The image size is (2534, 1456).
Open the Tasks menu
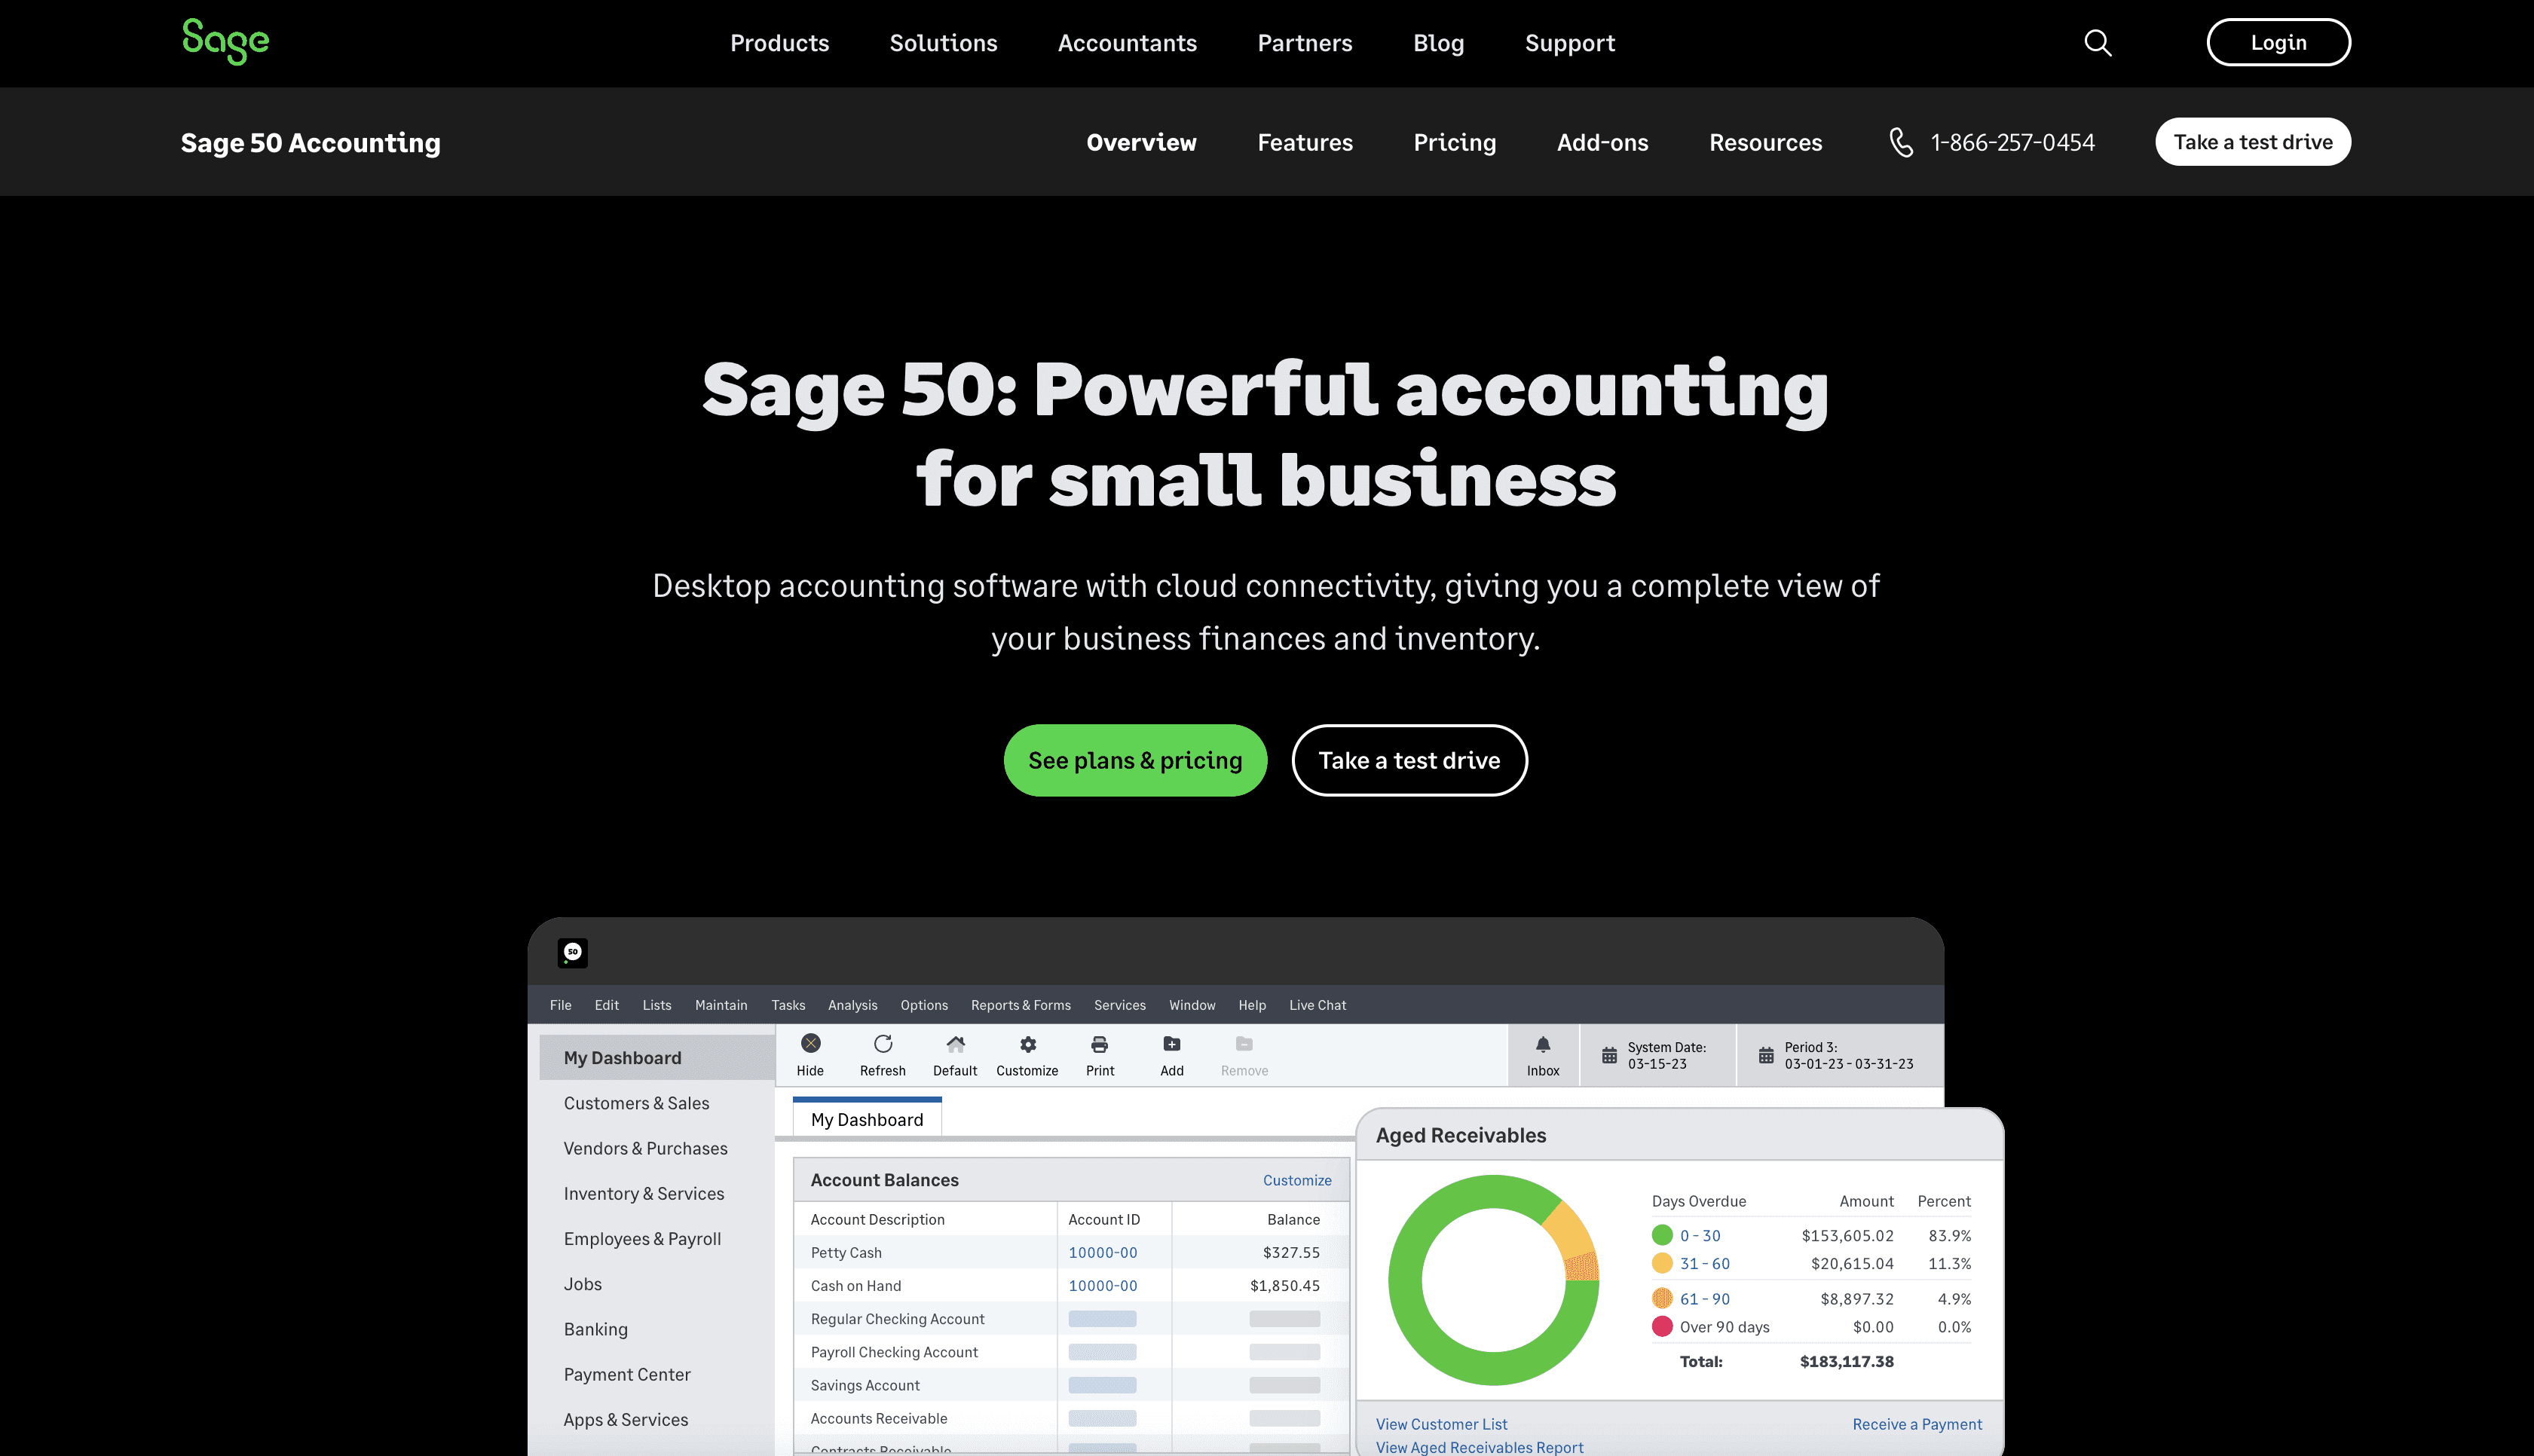coord(788,1005)
